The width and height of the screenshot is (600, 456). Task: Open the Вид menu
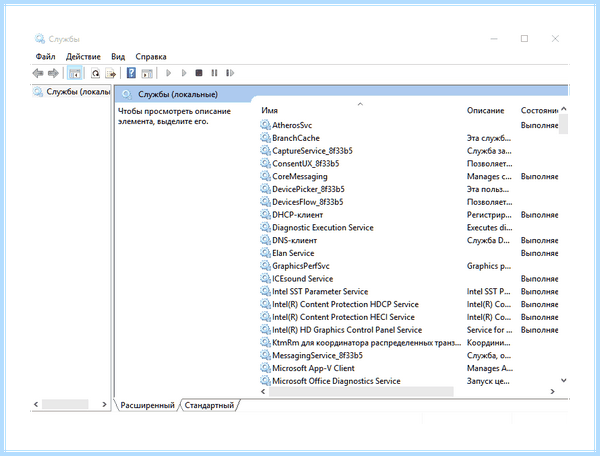[118, 57]
